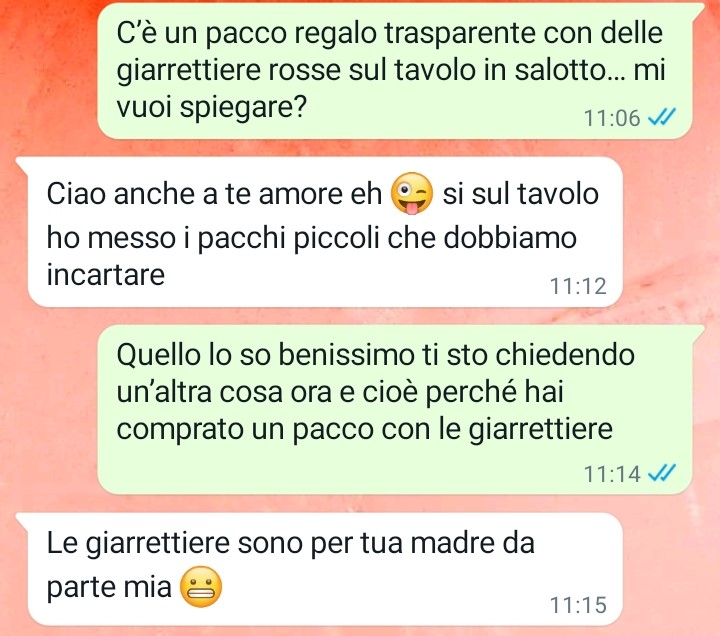Image resolution: width=720 pixels, height=636 pixels.
Task: Tap blue read checkmarks at 11:14
Action: click(x=662, y=473)
